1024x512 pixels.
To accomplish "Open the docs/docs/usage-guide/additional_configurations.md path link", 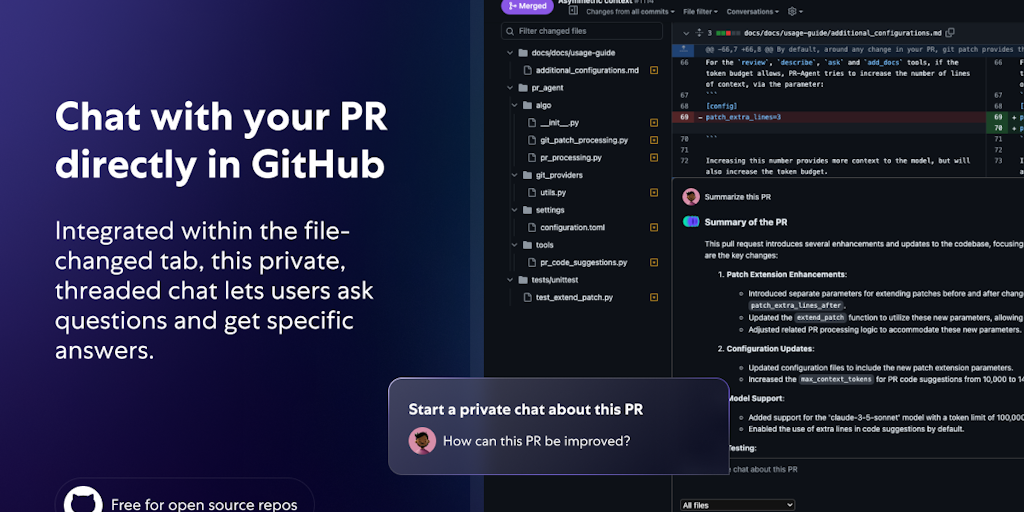I will pyautogui.click(x=842, y=33).
